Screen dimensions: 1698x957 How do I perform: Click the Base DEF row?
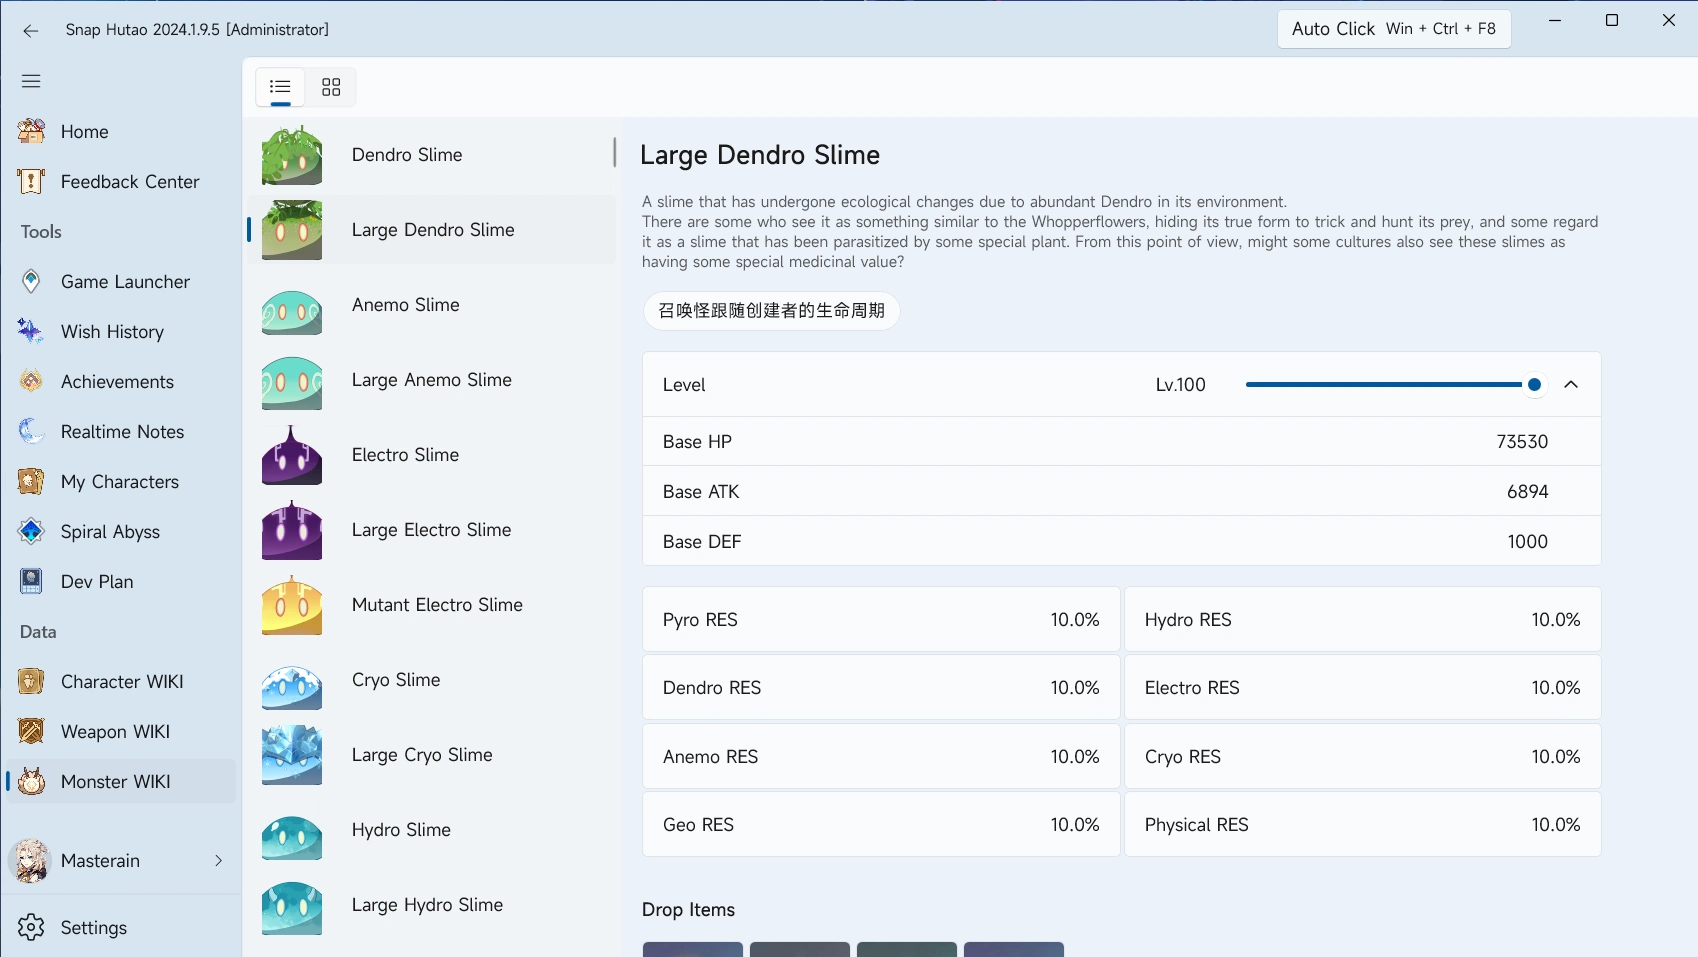(1121, 542)
